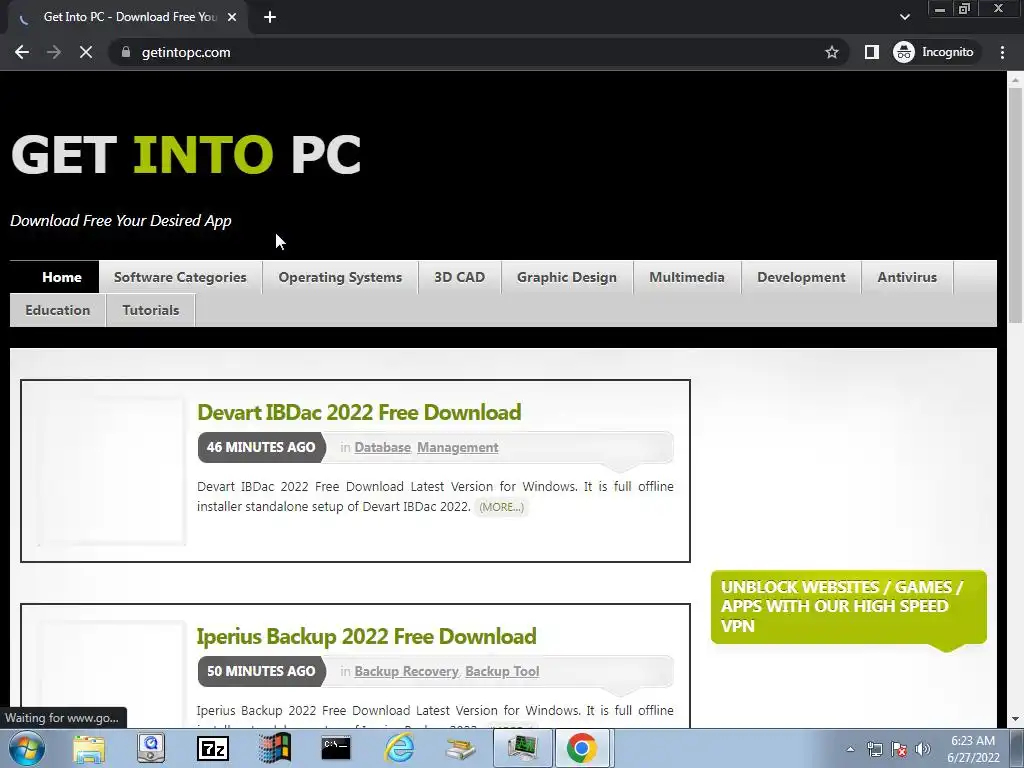Open Windows Start button

point(27,748)
